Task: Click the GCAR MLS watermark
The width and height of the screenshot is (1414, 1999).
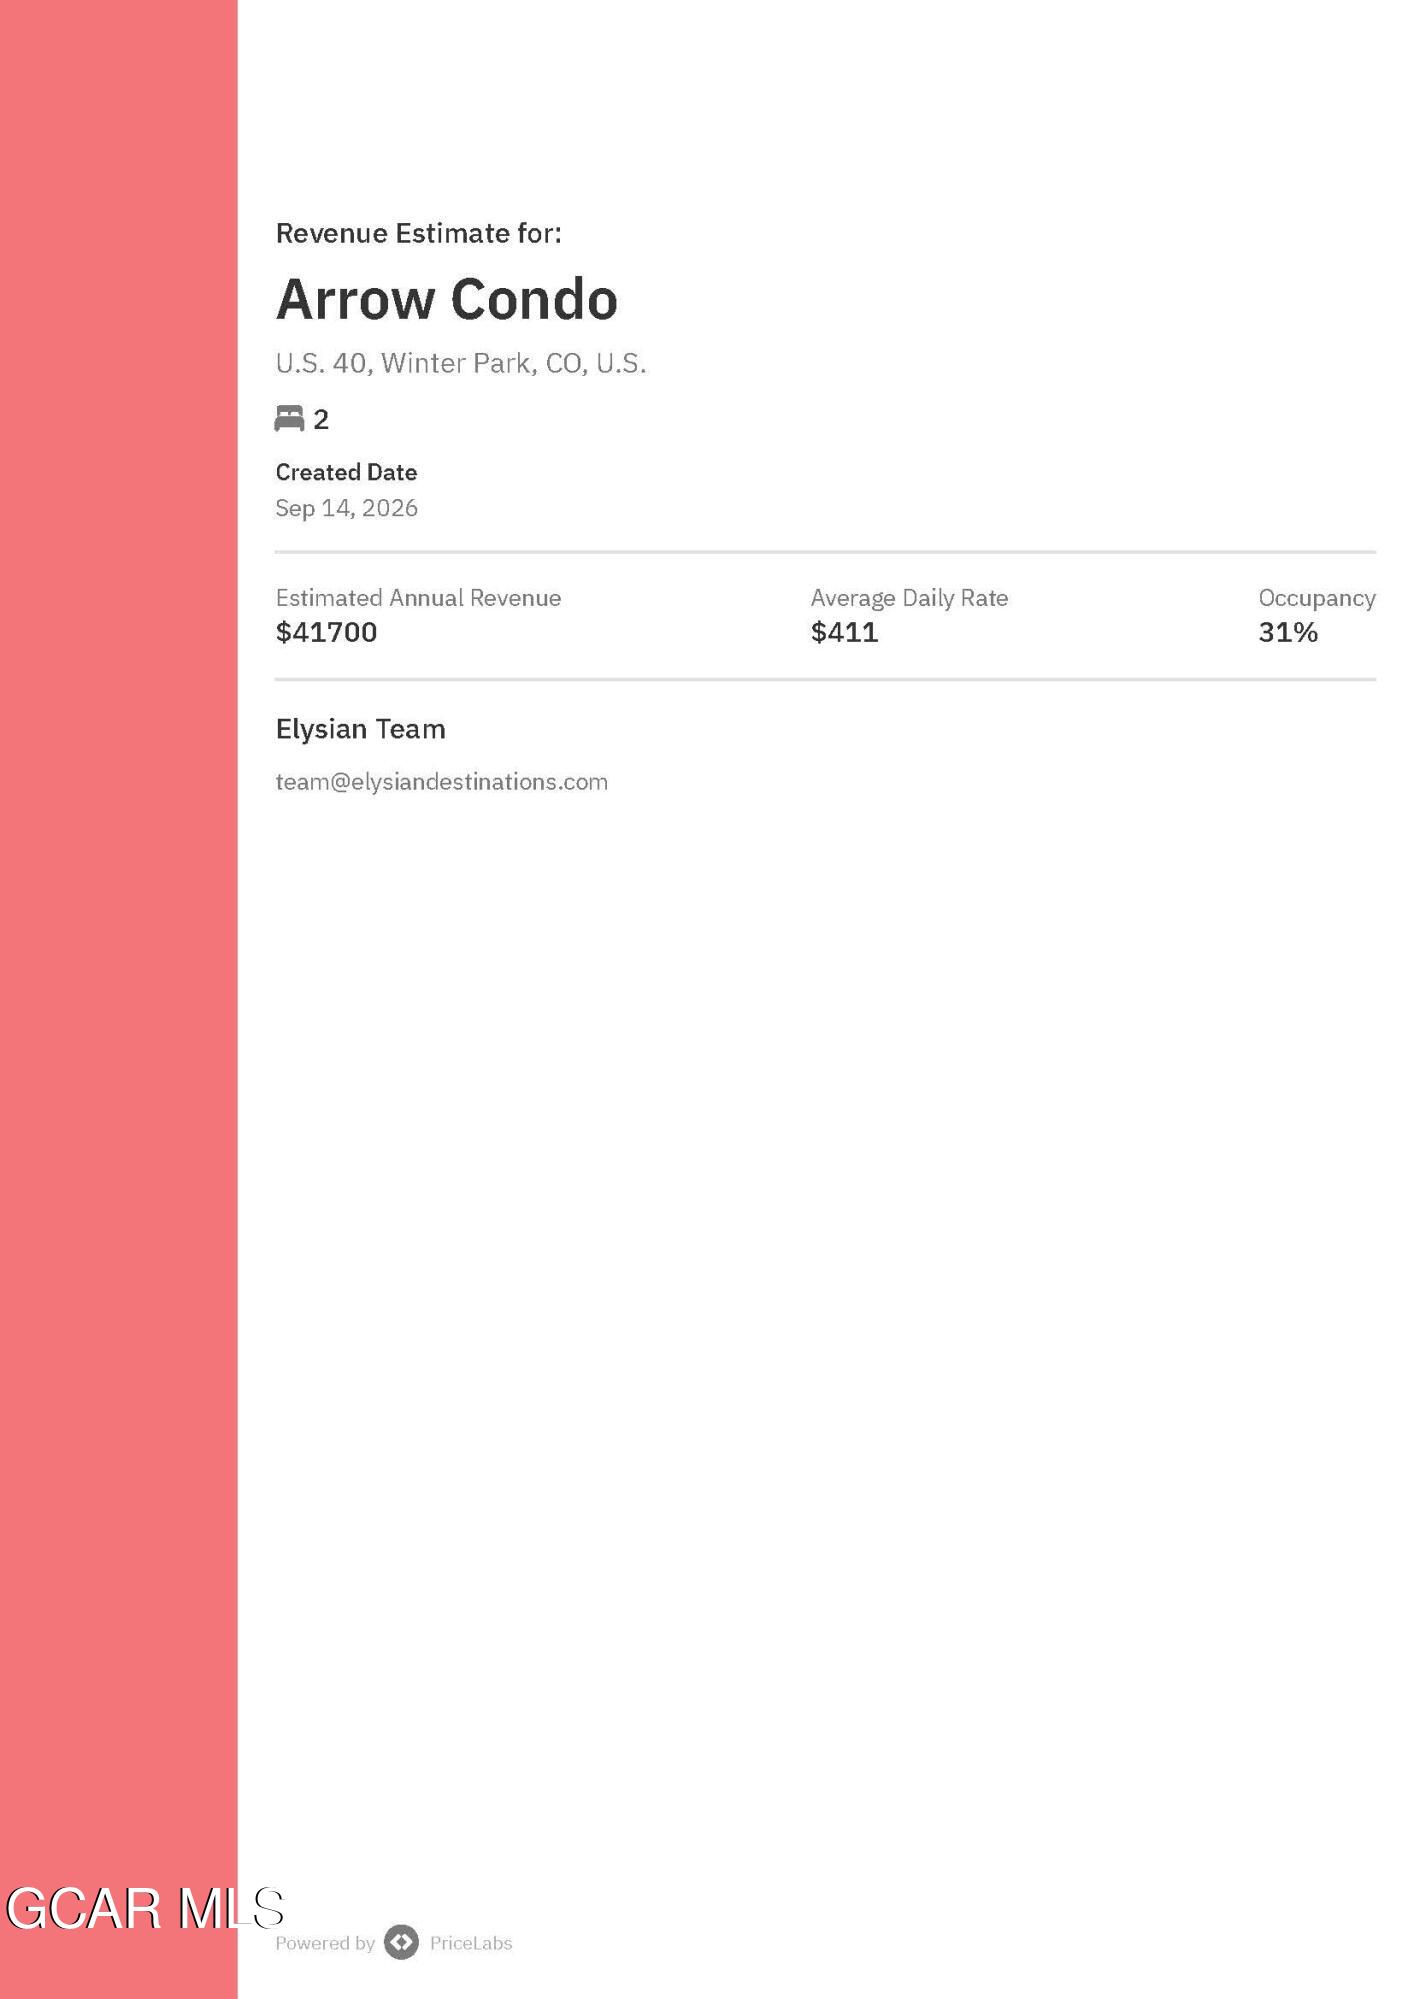Action: tap(145, 1908)
